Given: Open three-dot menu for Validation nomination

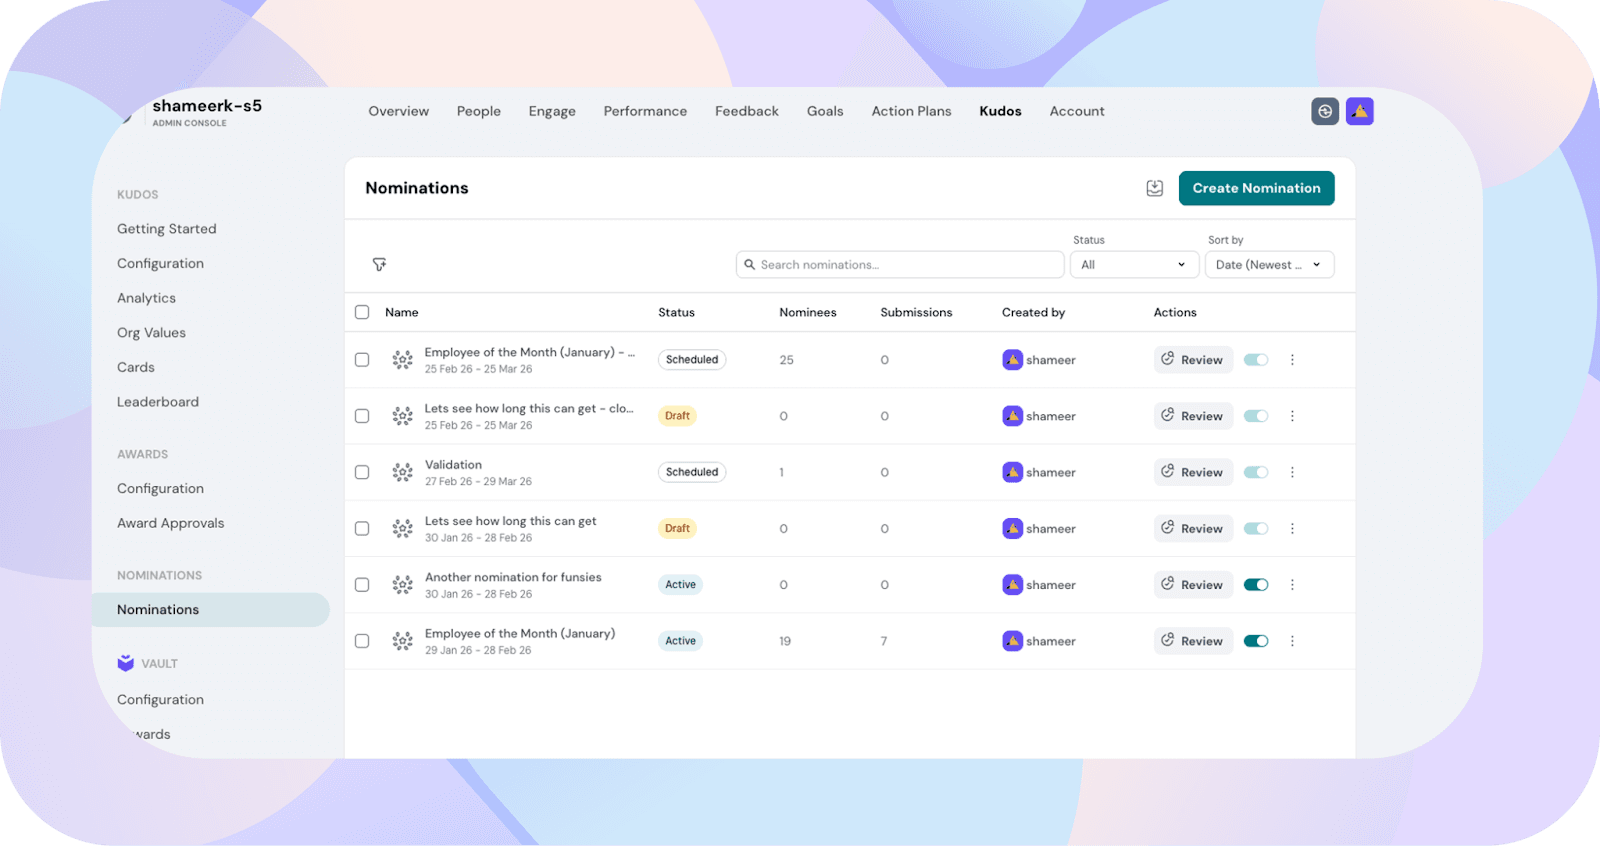Looking at the screenshot, I should (1292, 472).
